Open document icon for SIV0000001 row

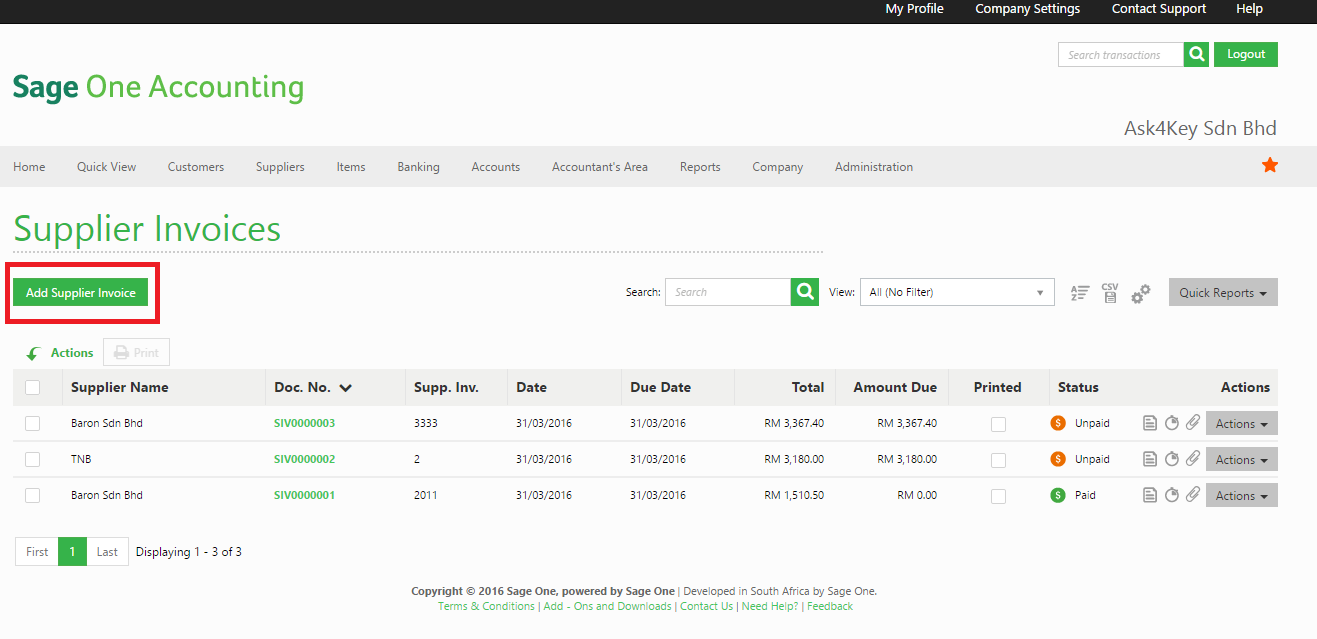click(x=1150, y=495)
